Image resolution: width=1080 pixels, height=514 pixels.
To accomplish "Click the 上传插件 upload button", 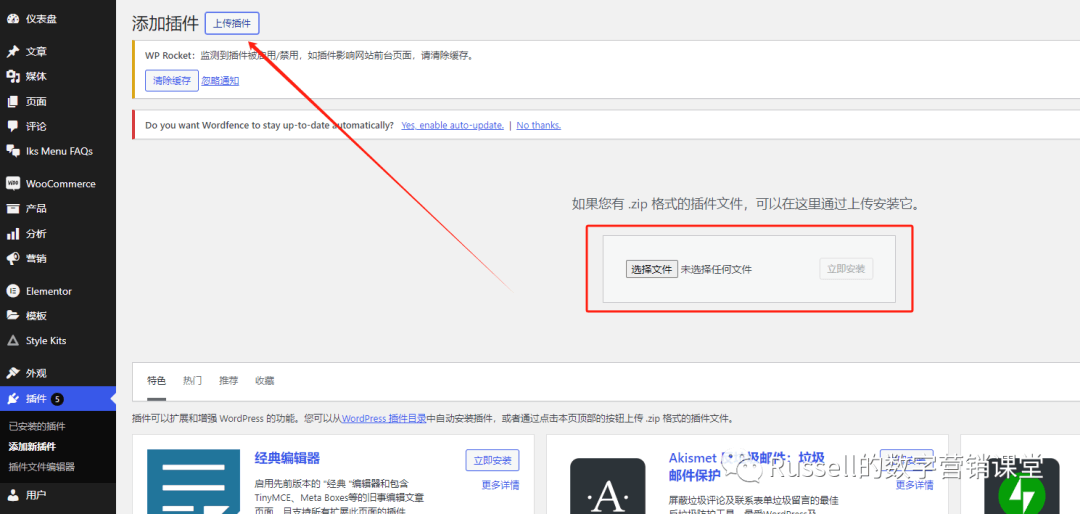I will pos(232,23).
